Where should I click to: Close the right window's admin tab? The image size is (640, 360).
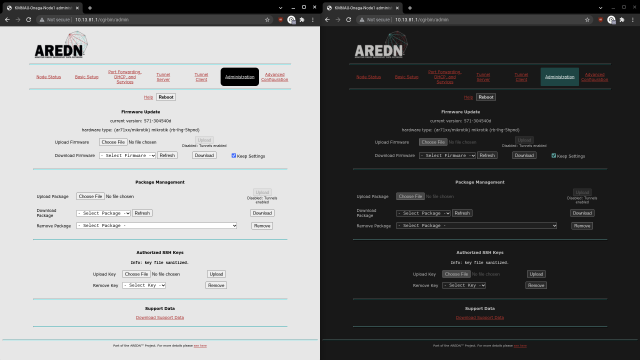pos(397,8)
